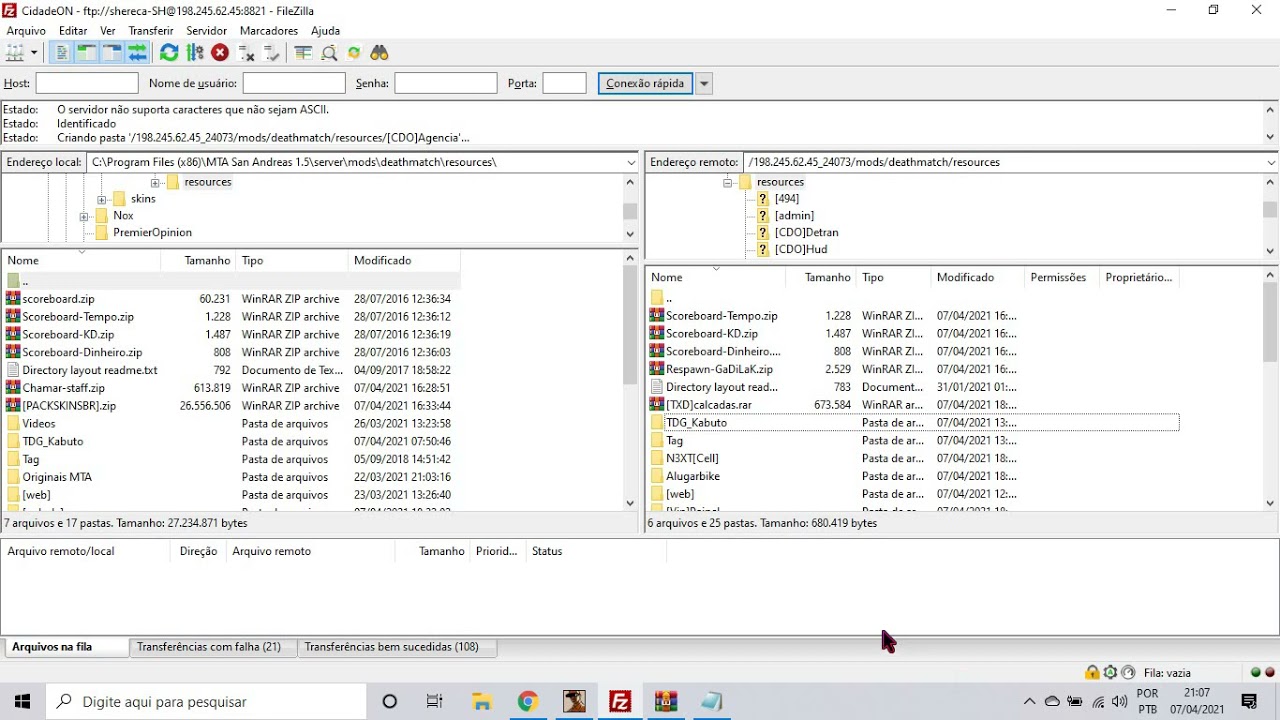Sort remote files by Permissões column
Viewport: 1280px width, 720px height.
1061,278
